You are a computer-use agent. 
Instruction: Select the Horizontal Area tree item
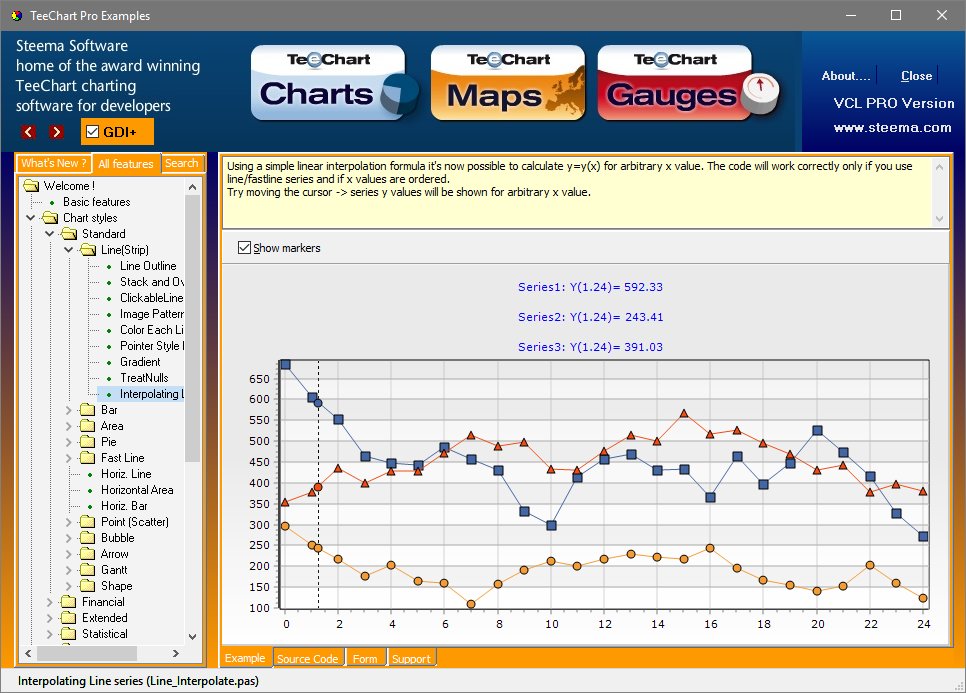click(137, 490)
